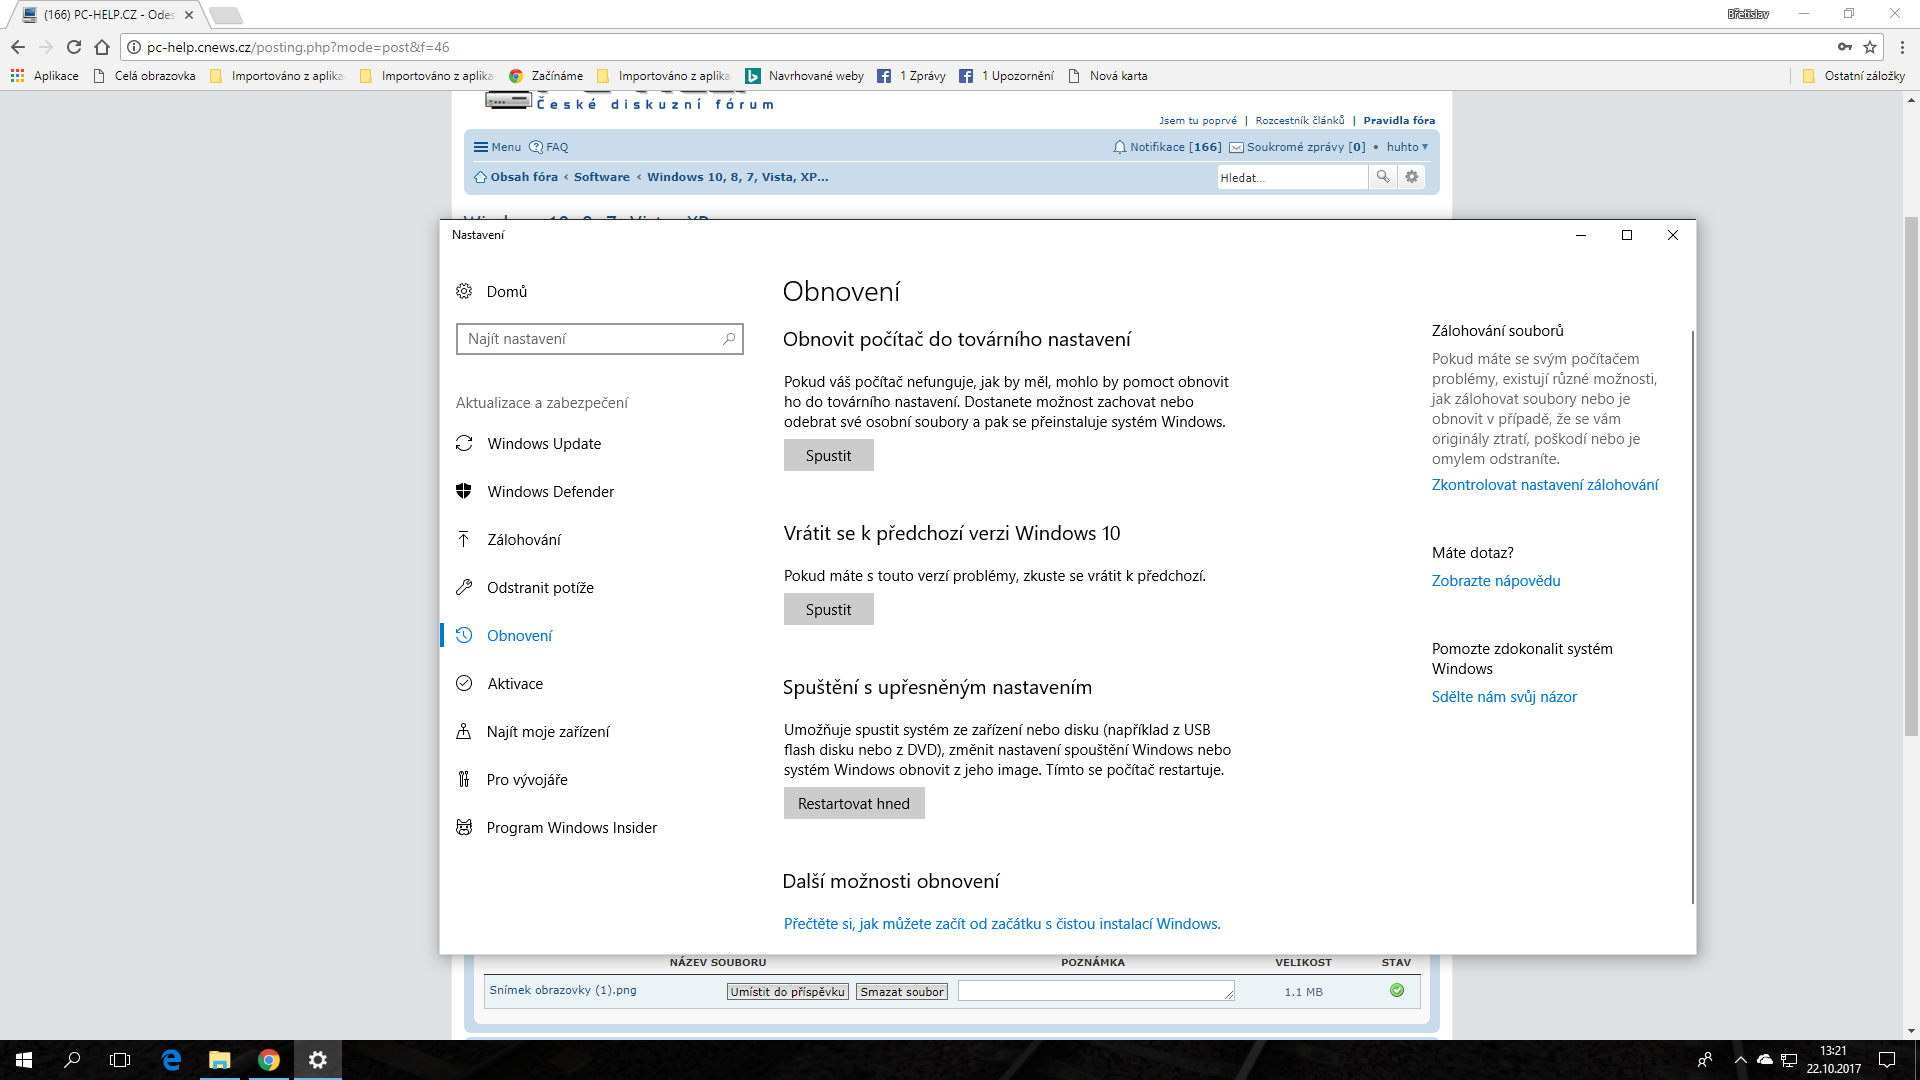The height and width of the screenshot is (1080, 1920).
Task: Open the Zkontrolovat nastavení zálohování link
Action: point(1544,484)
